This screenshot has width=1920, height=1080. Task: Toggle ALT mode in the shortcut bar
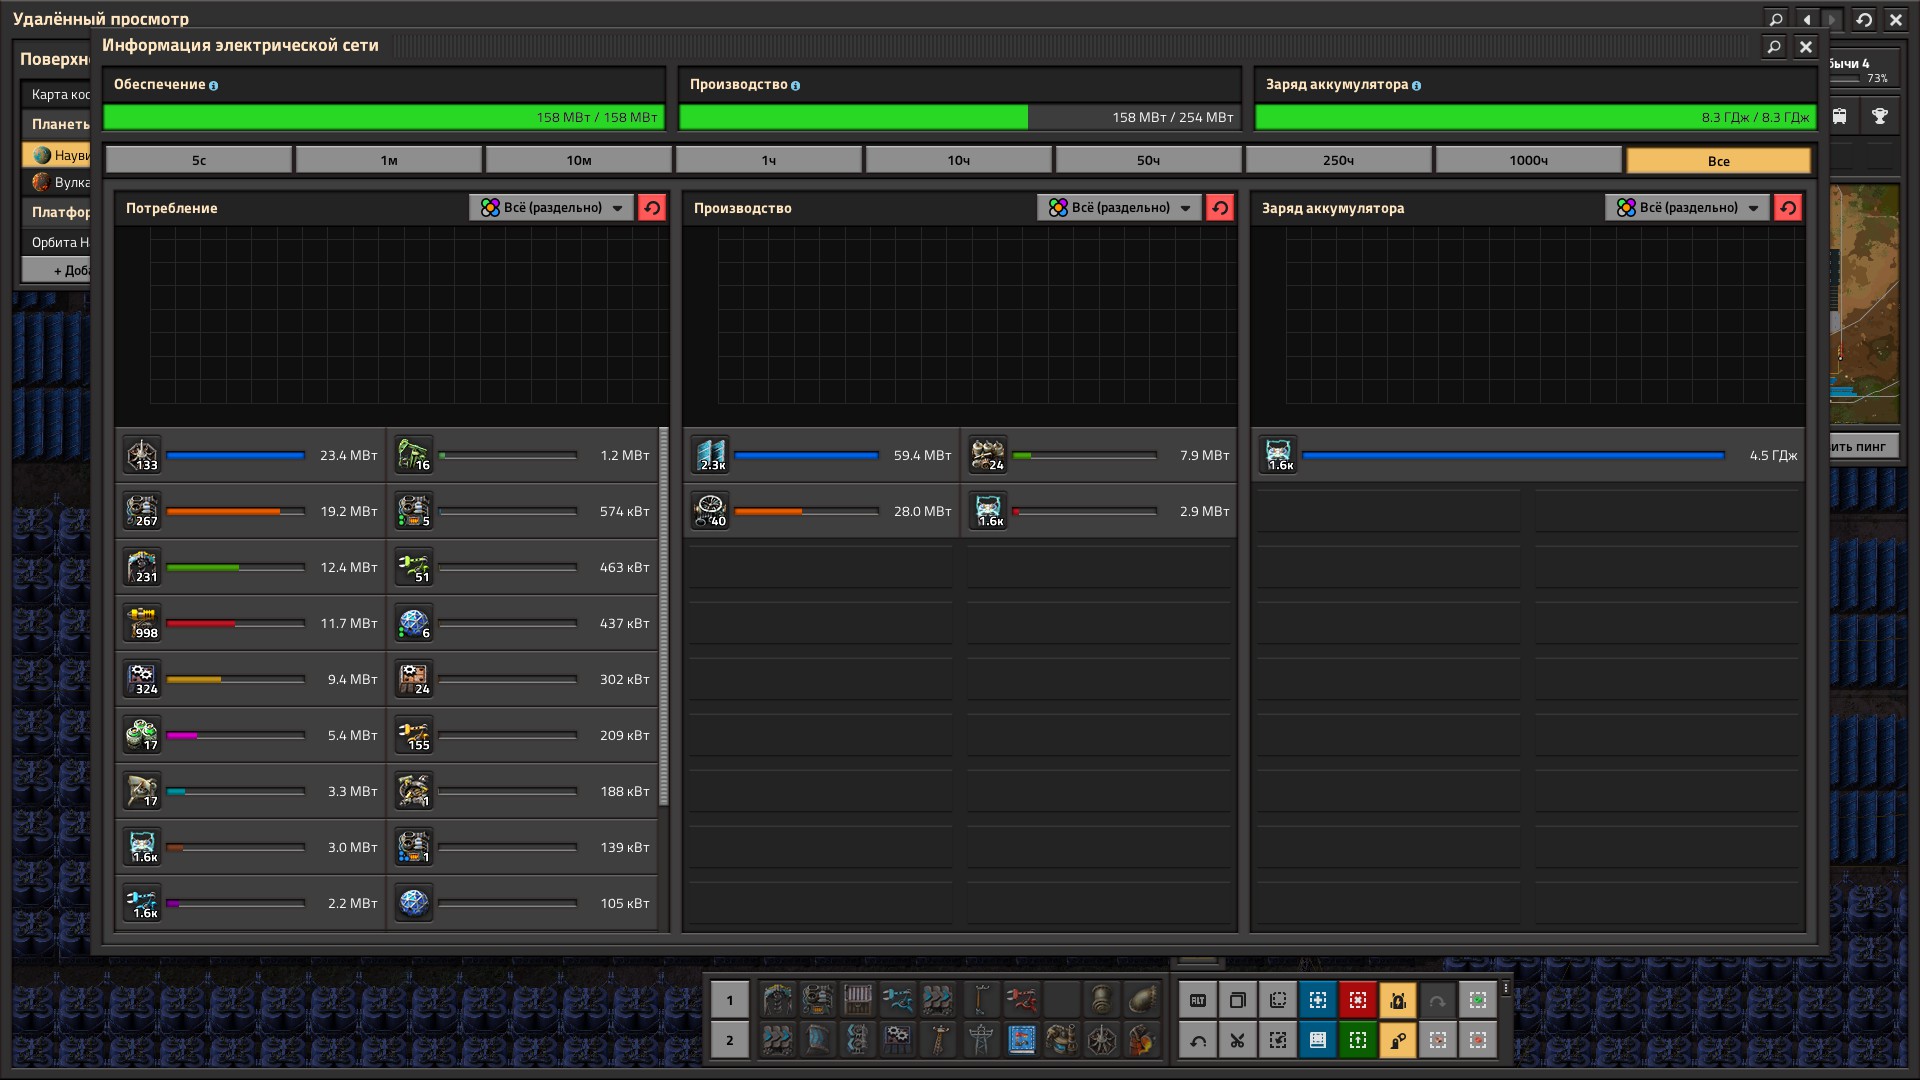pos(1197,999)
